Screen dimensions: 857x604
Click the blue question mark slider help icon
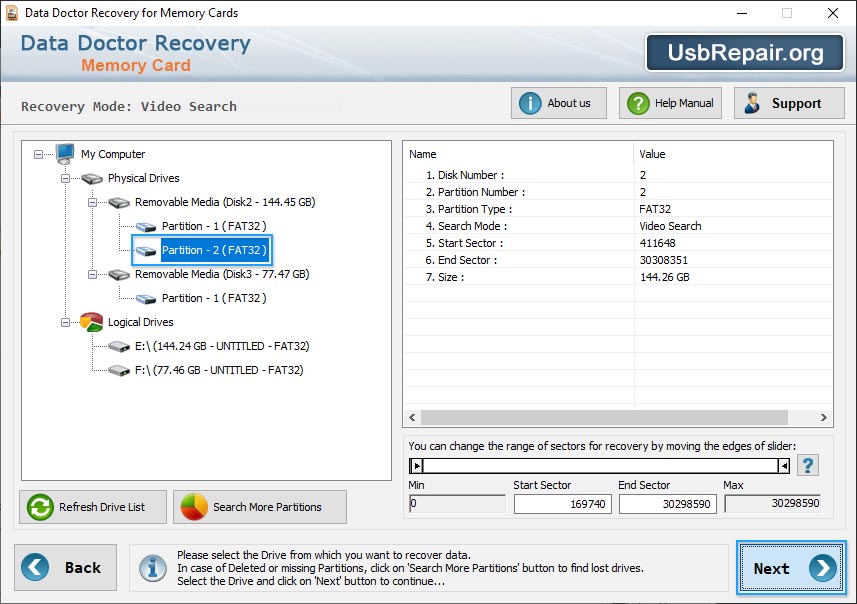tap(808, 466)
